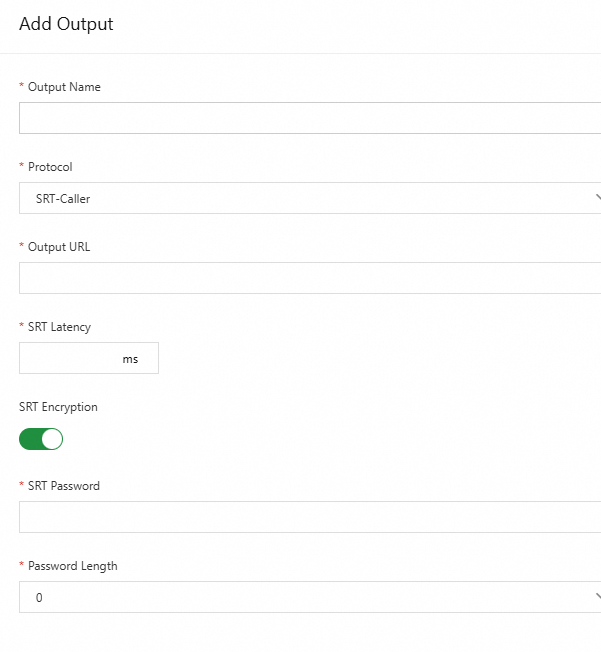This screenshot has width=601, height=652.
Task: Click the Password Length label
Action: coord(72,566)
